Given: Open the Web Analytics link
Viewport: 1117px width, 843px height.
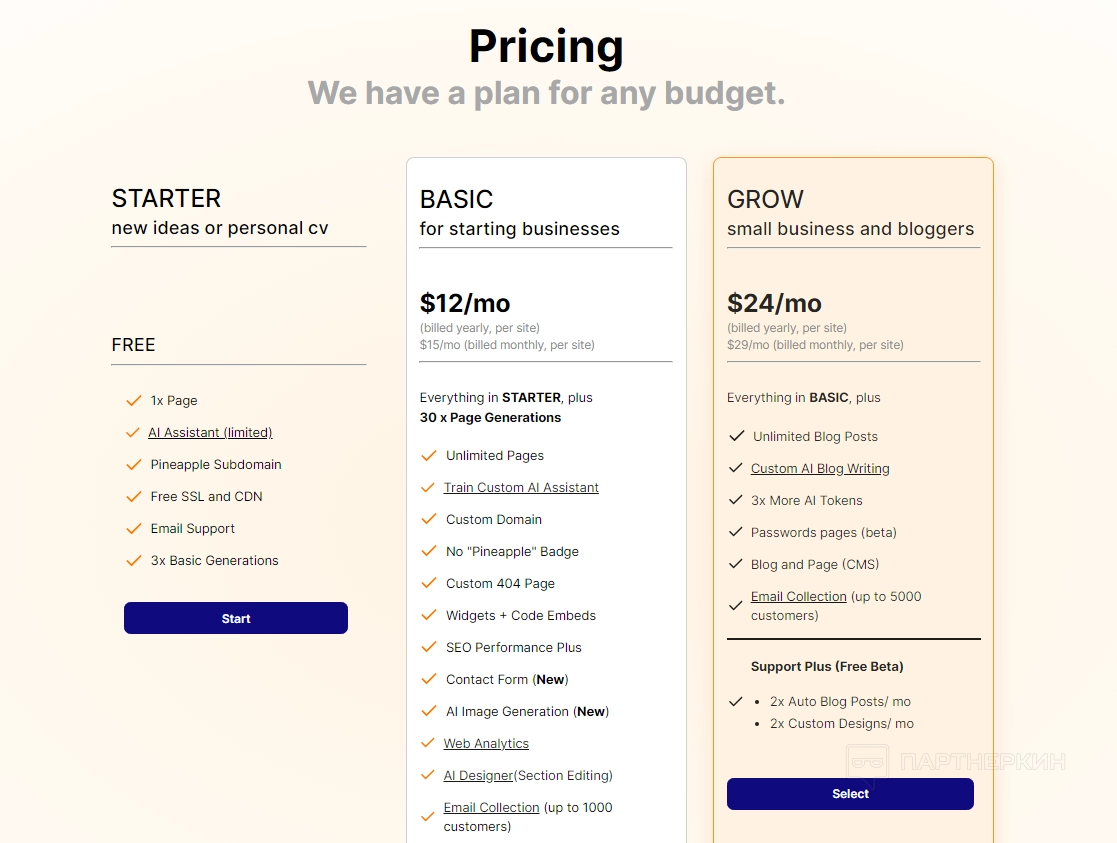Looking at the screenshot, I should point(486,744).
